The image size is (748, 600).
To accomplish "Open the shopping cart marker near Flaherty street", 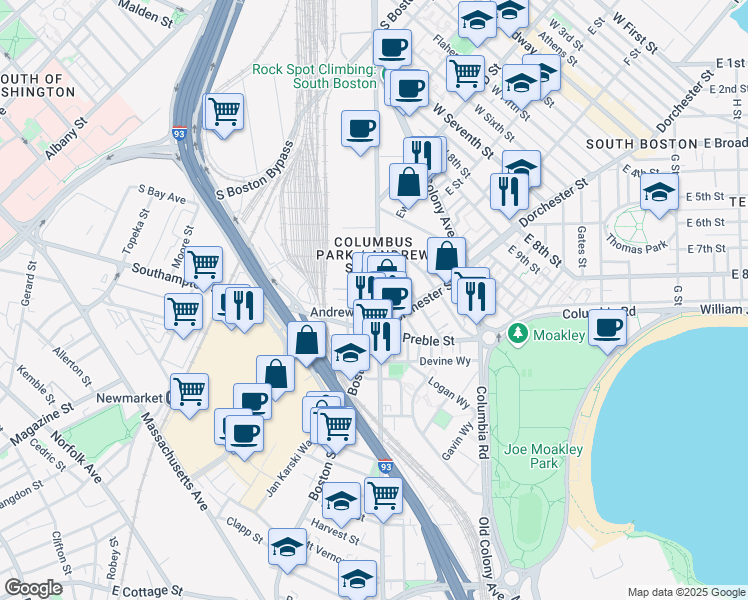I will point(466,74).
